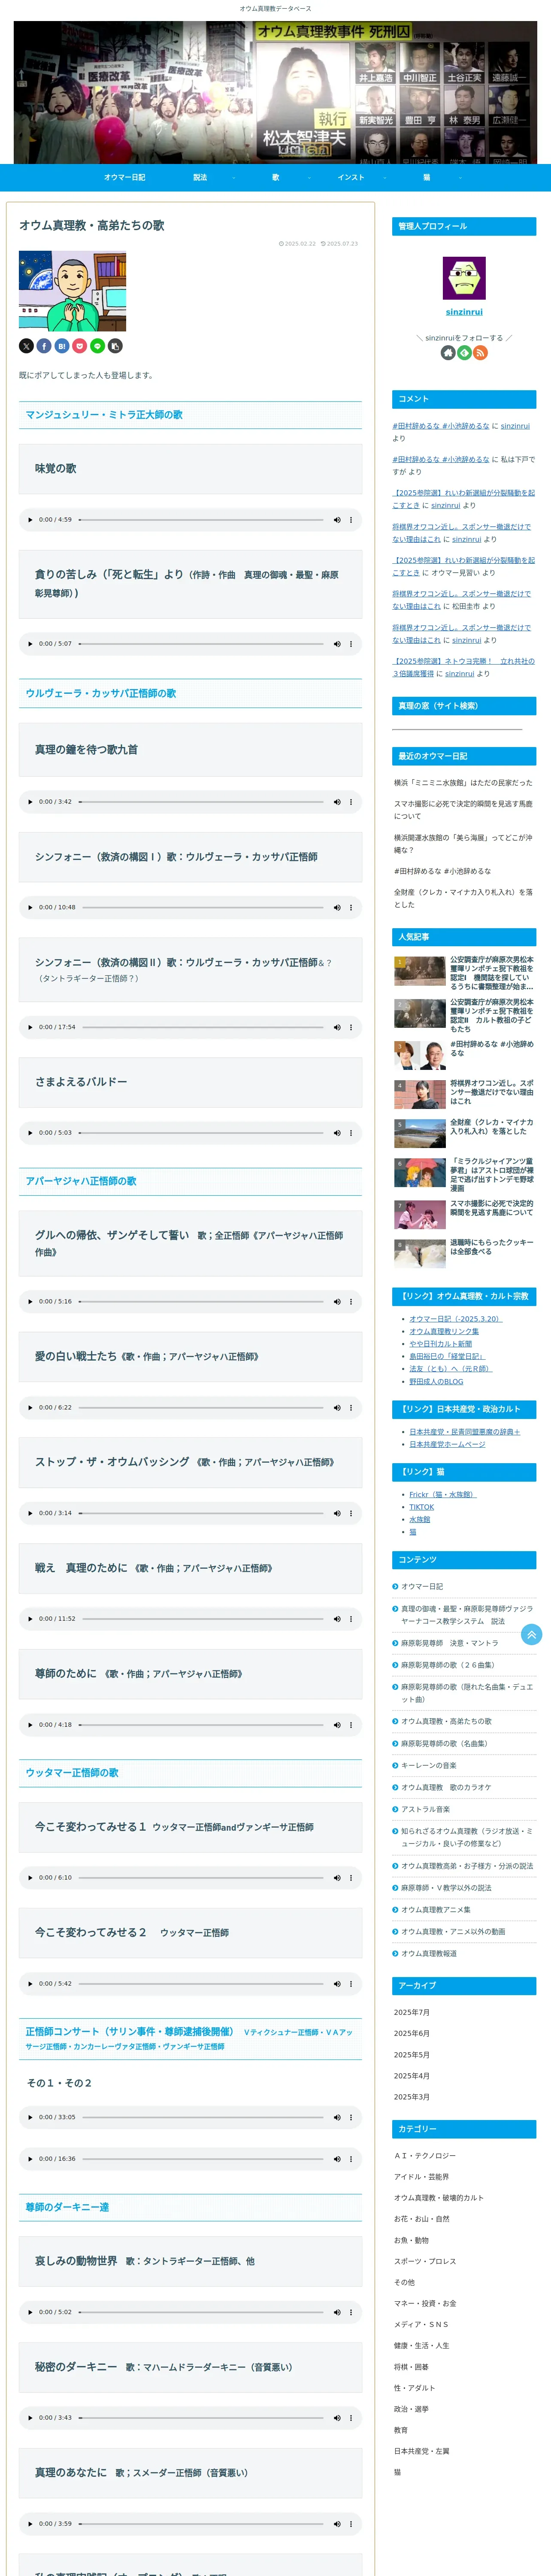
Task: Play the 6:22 愛の白い戦士たち audio
Action: 30,1408
